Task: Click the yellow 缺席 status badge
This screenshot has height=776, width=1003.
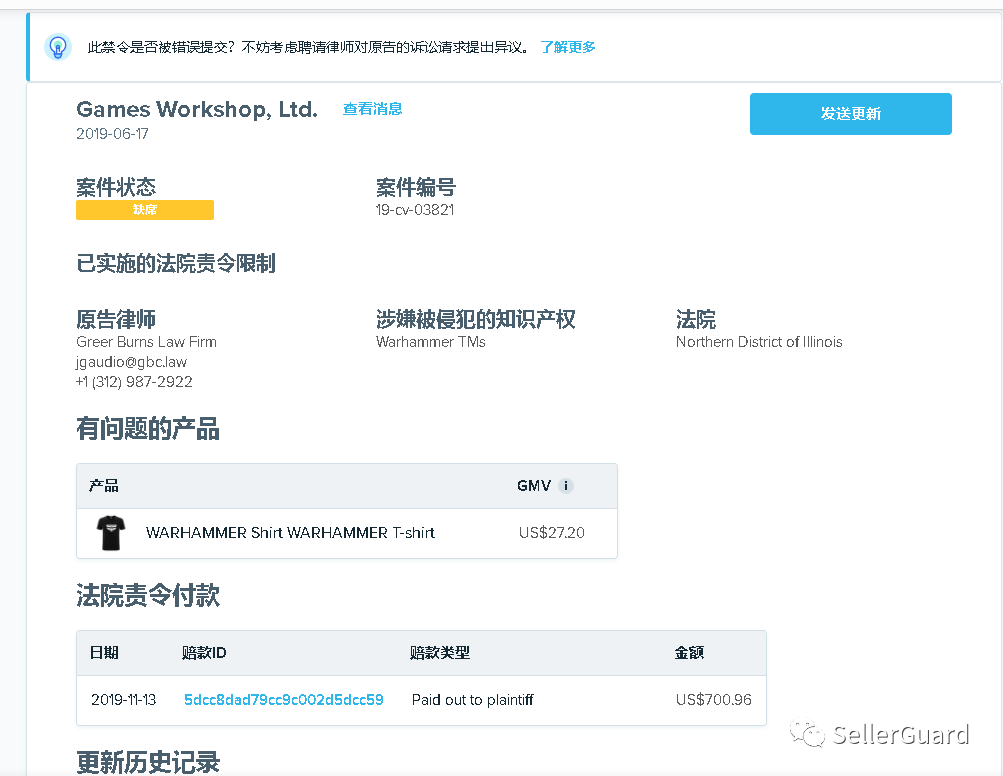Action: (x=145, y=210)
